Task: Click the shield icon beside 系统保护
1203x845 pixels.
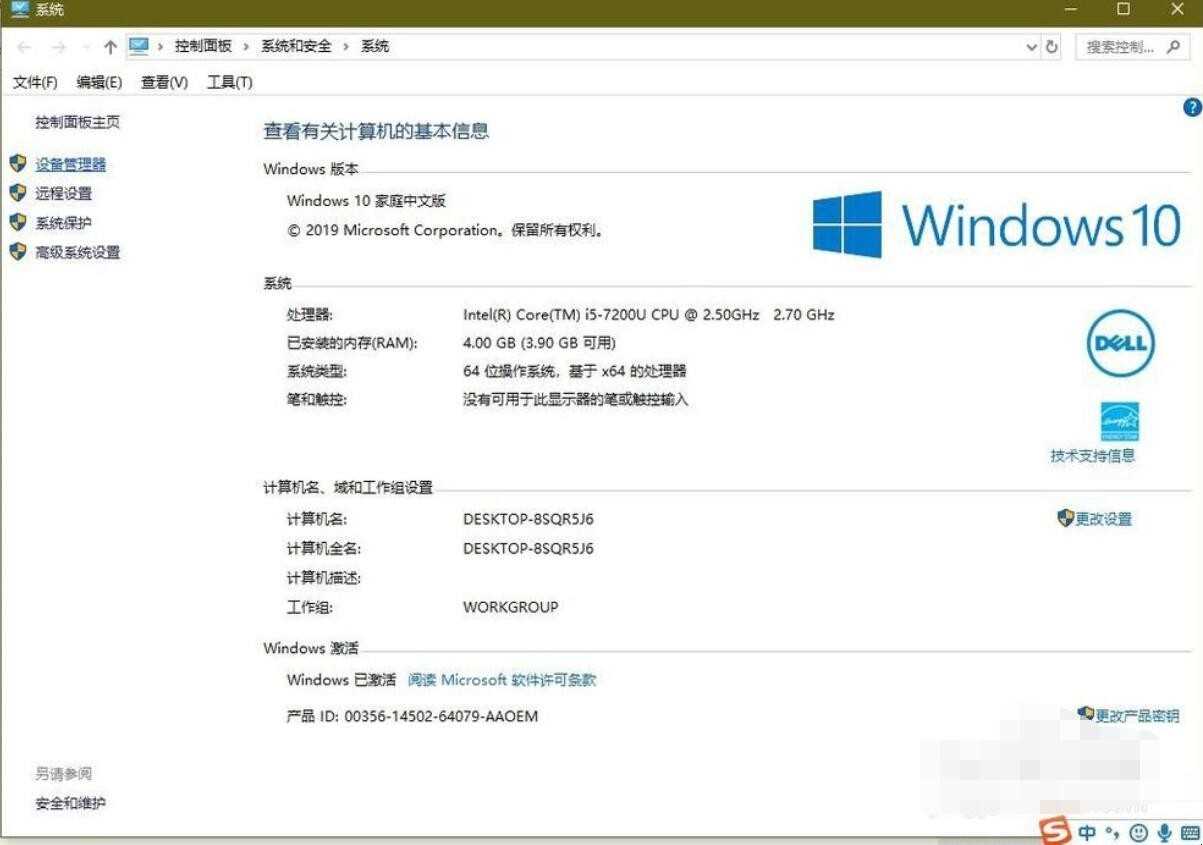Action: click(x=17, y=222)
